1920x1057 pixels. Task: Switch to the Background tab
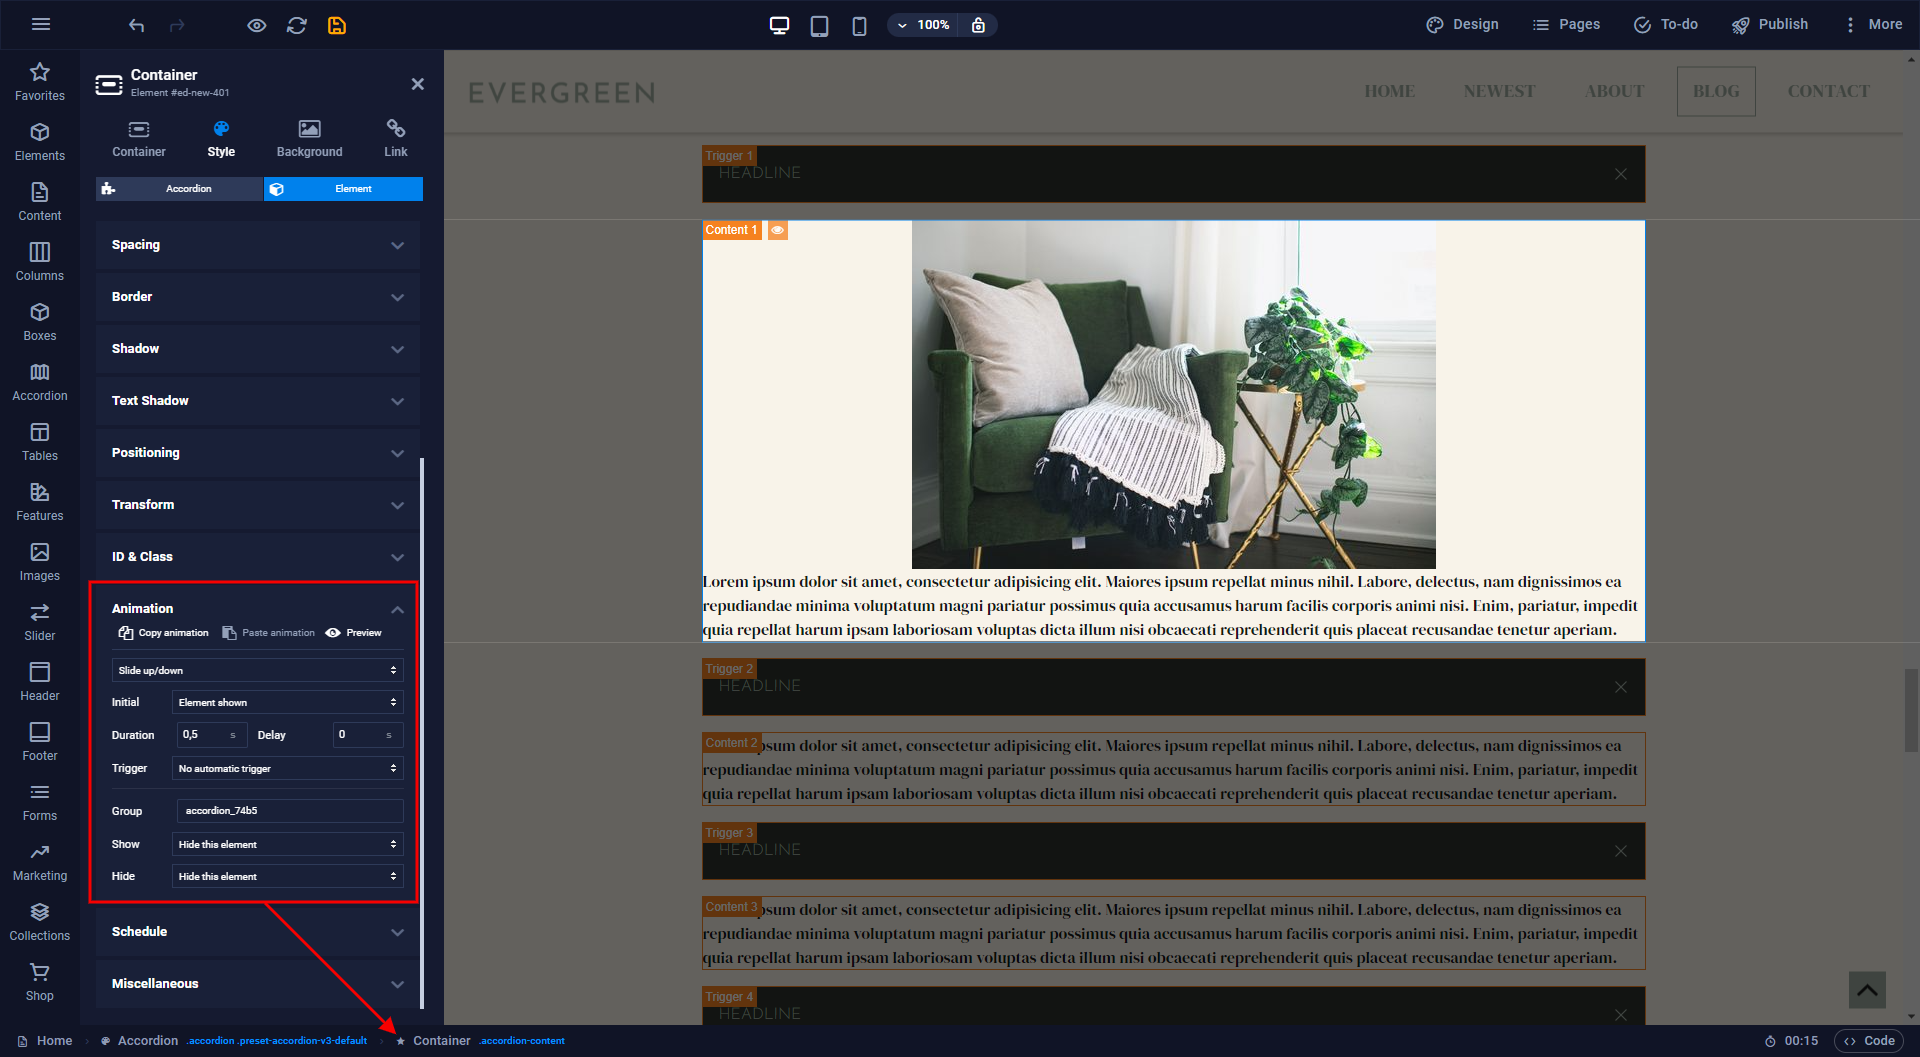[x=309, y=138]
